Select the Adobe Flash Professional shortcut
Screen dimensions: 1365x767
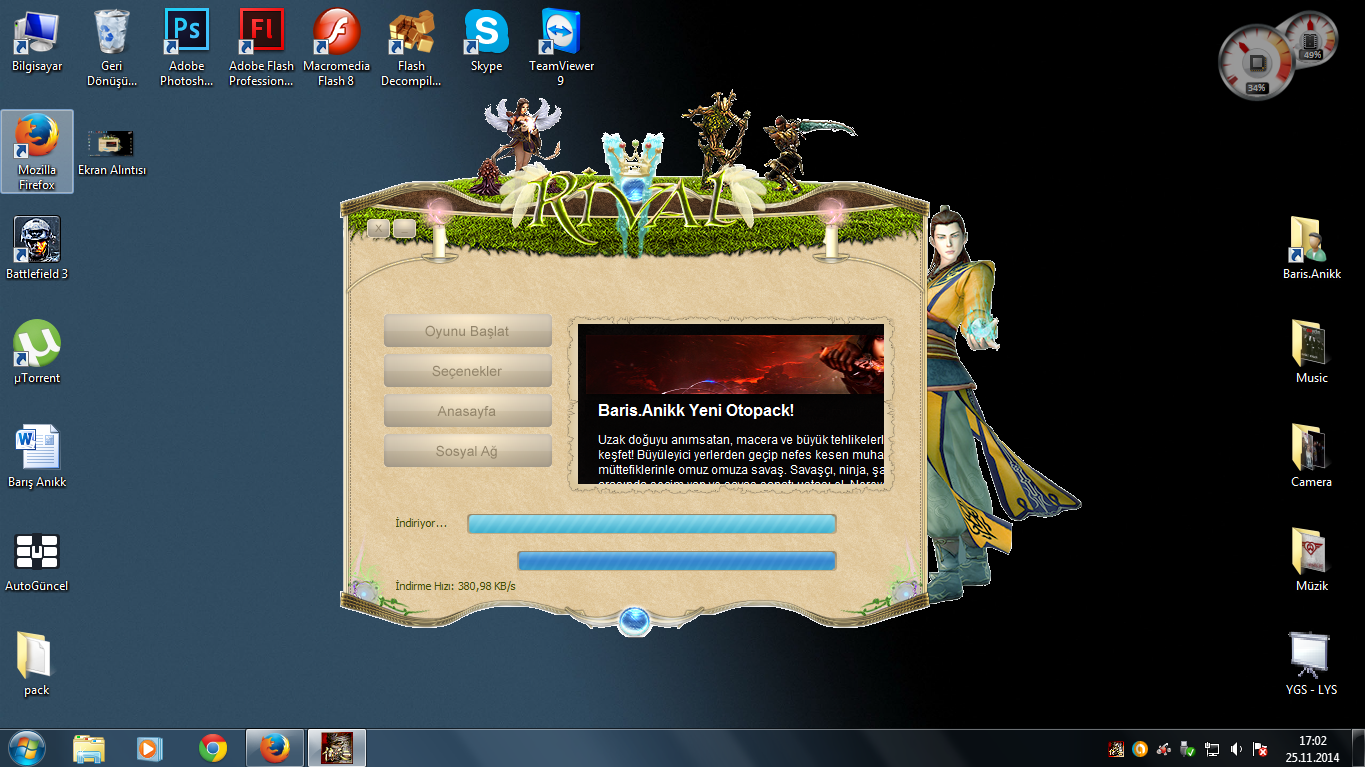[261, 48]
